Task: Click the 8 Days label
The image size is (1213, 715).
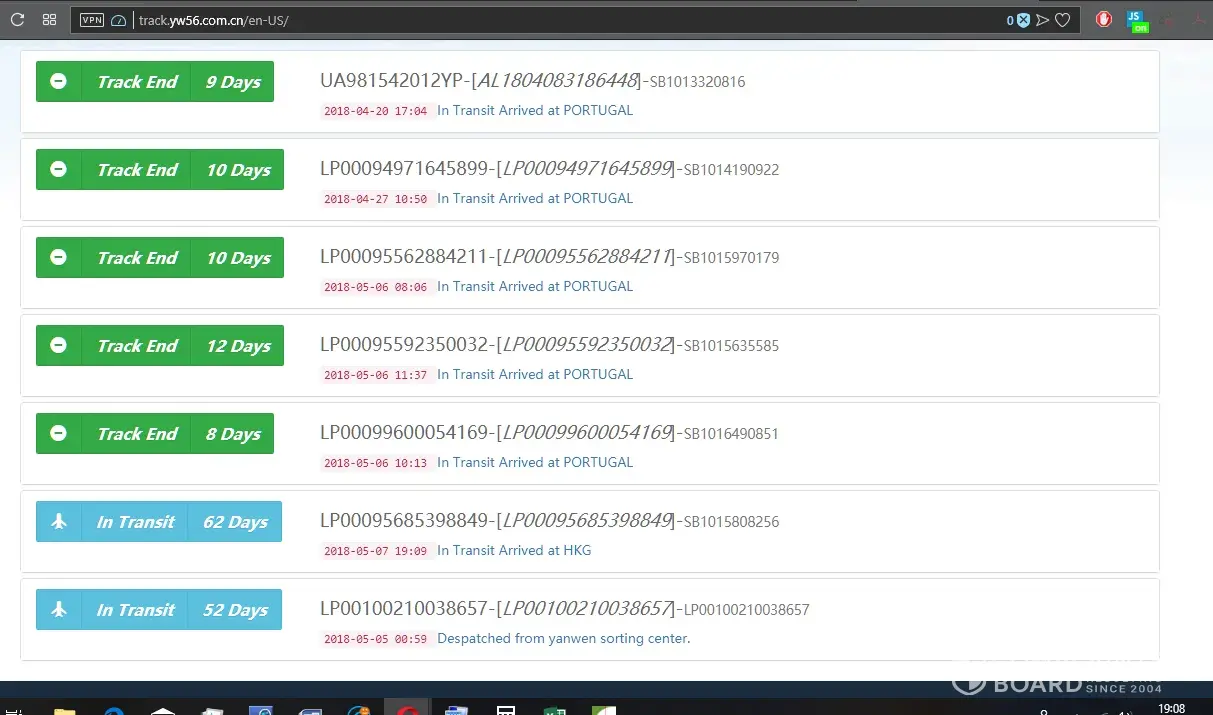Action: coord(233,434)
